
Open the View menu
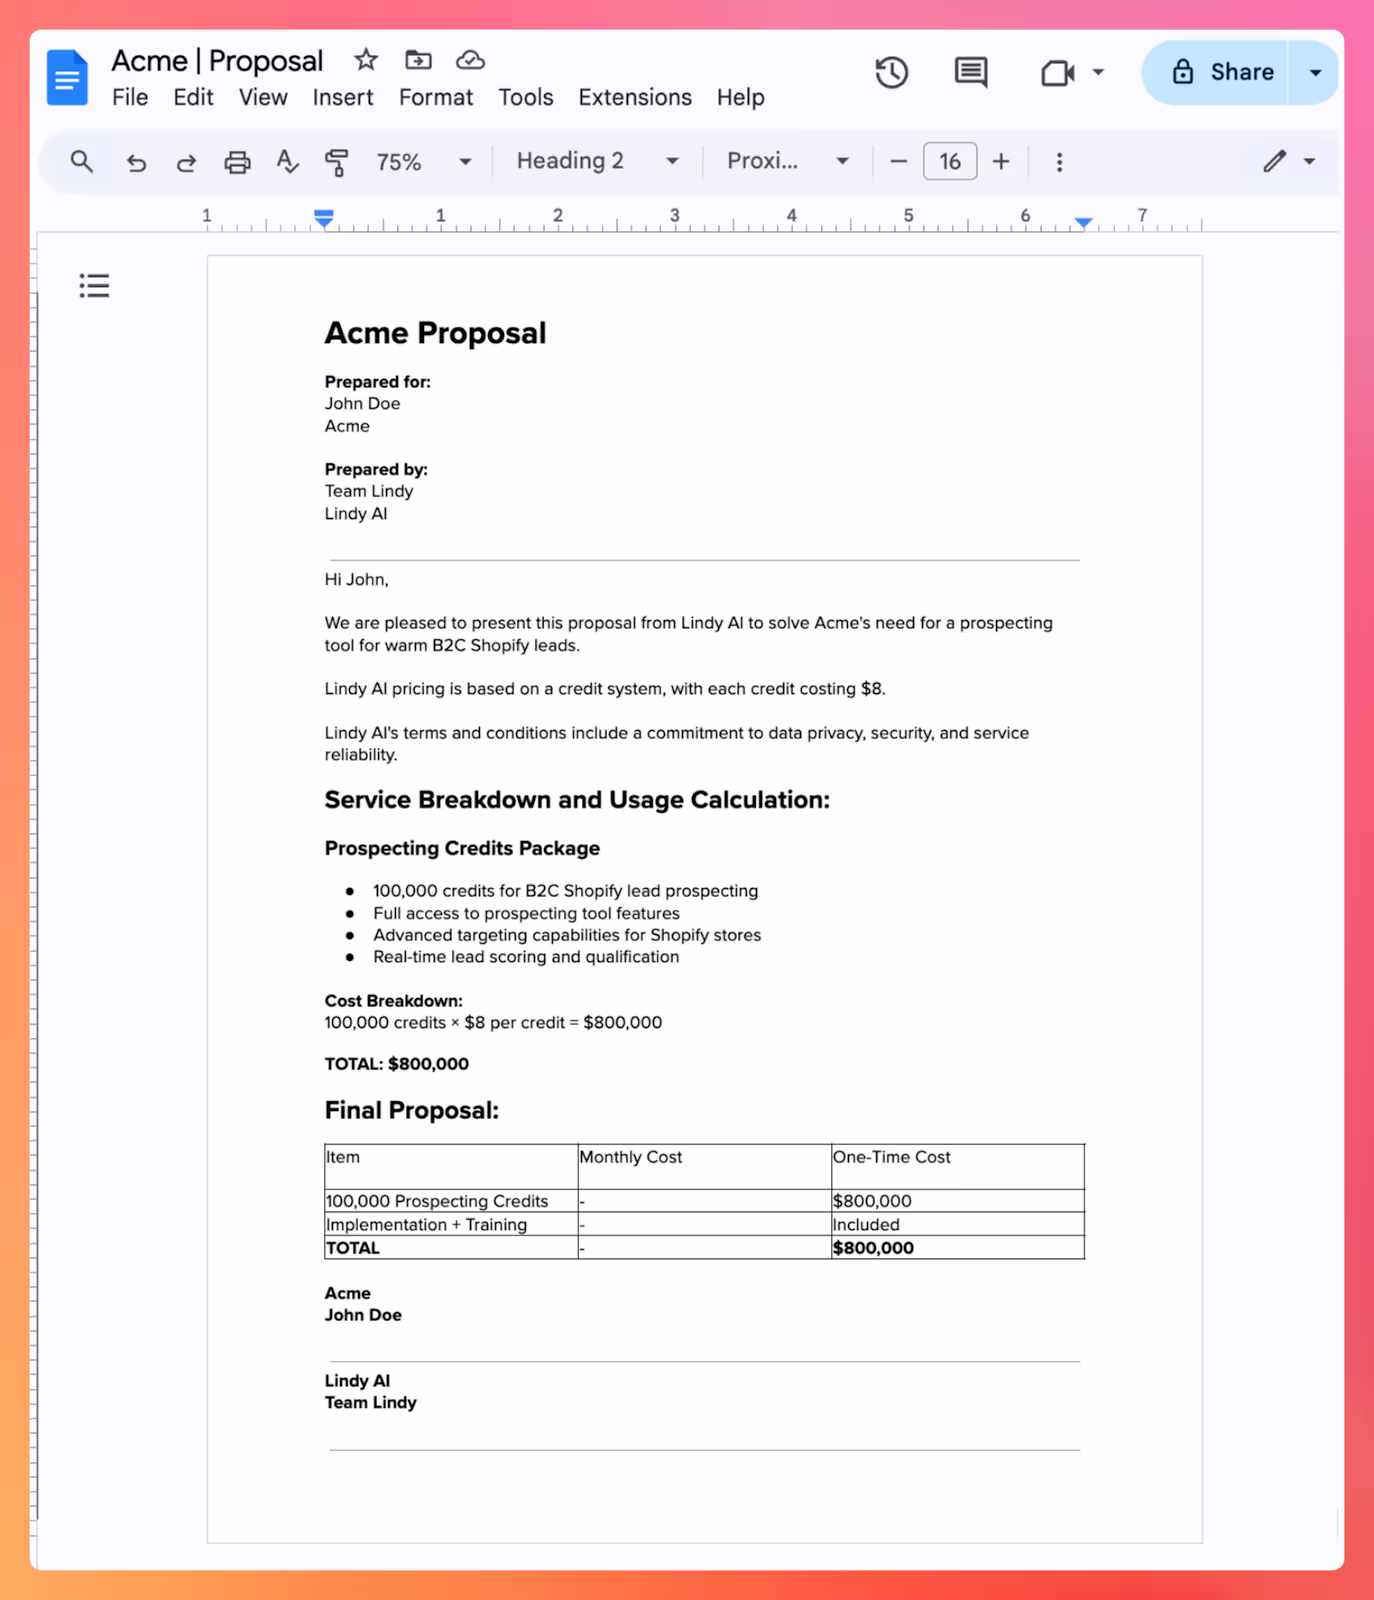(263, 97)
